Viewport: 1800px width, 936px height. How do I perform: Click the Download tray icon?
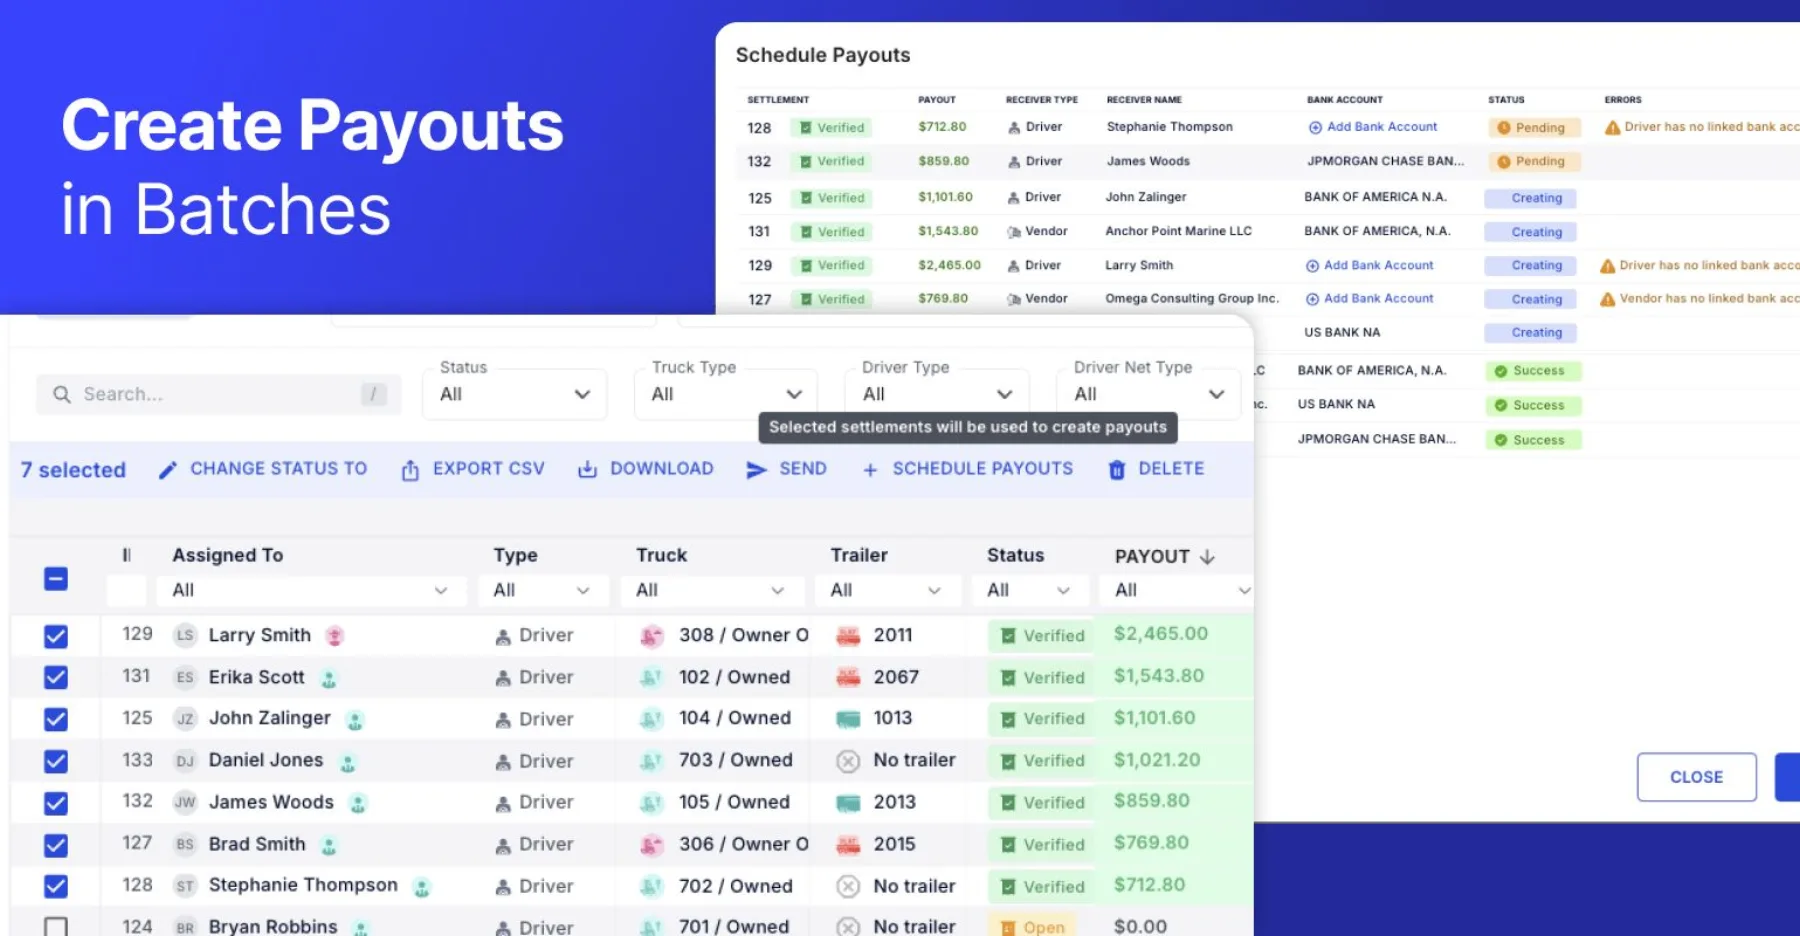pyautogui.click(x=587, y=469)
